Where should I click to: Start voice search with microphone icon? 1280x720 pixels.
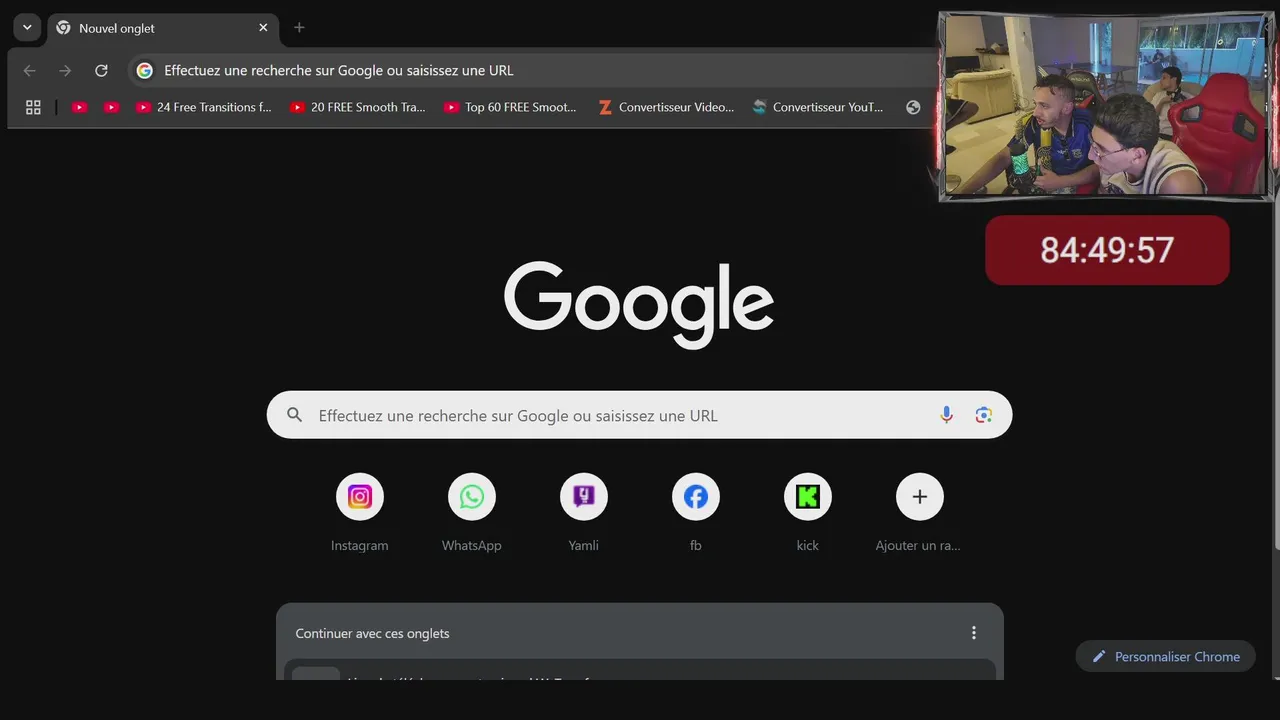[946, 415]
